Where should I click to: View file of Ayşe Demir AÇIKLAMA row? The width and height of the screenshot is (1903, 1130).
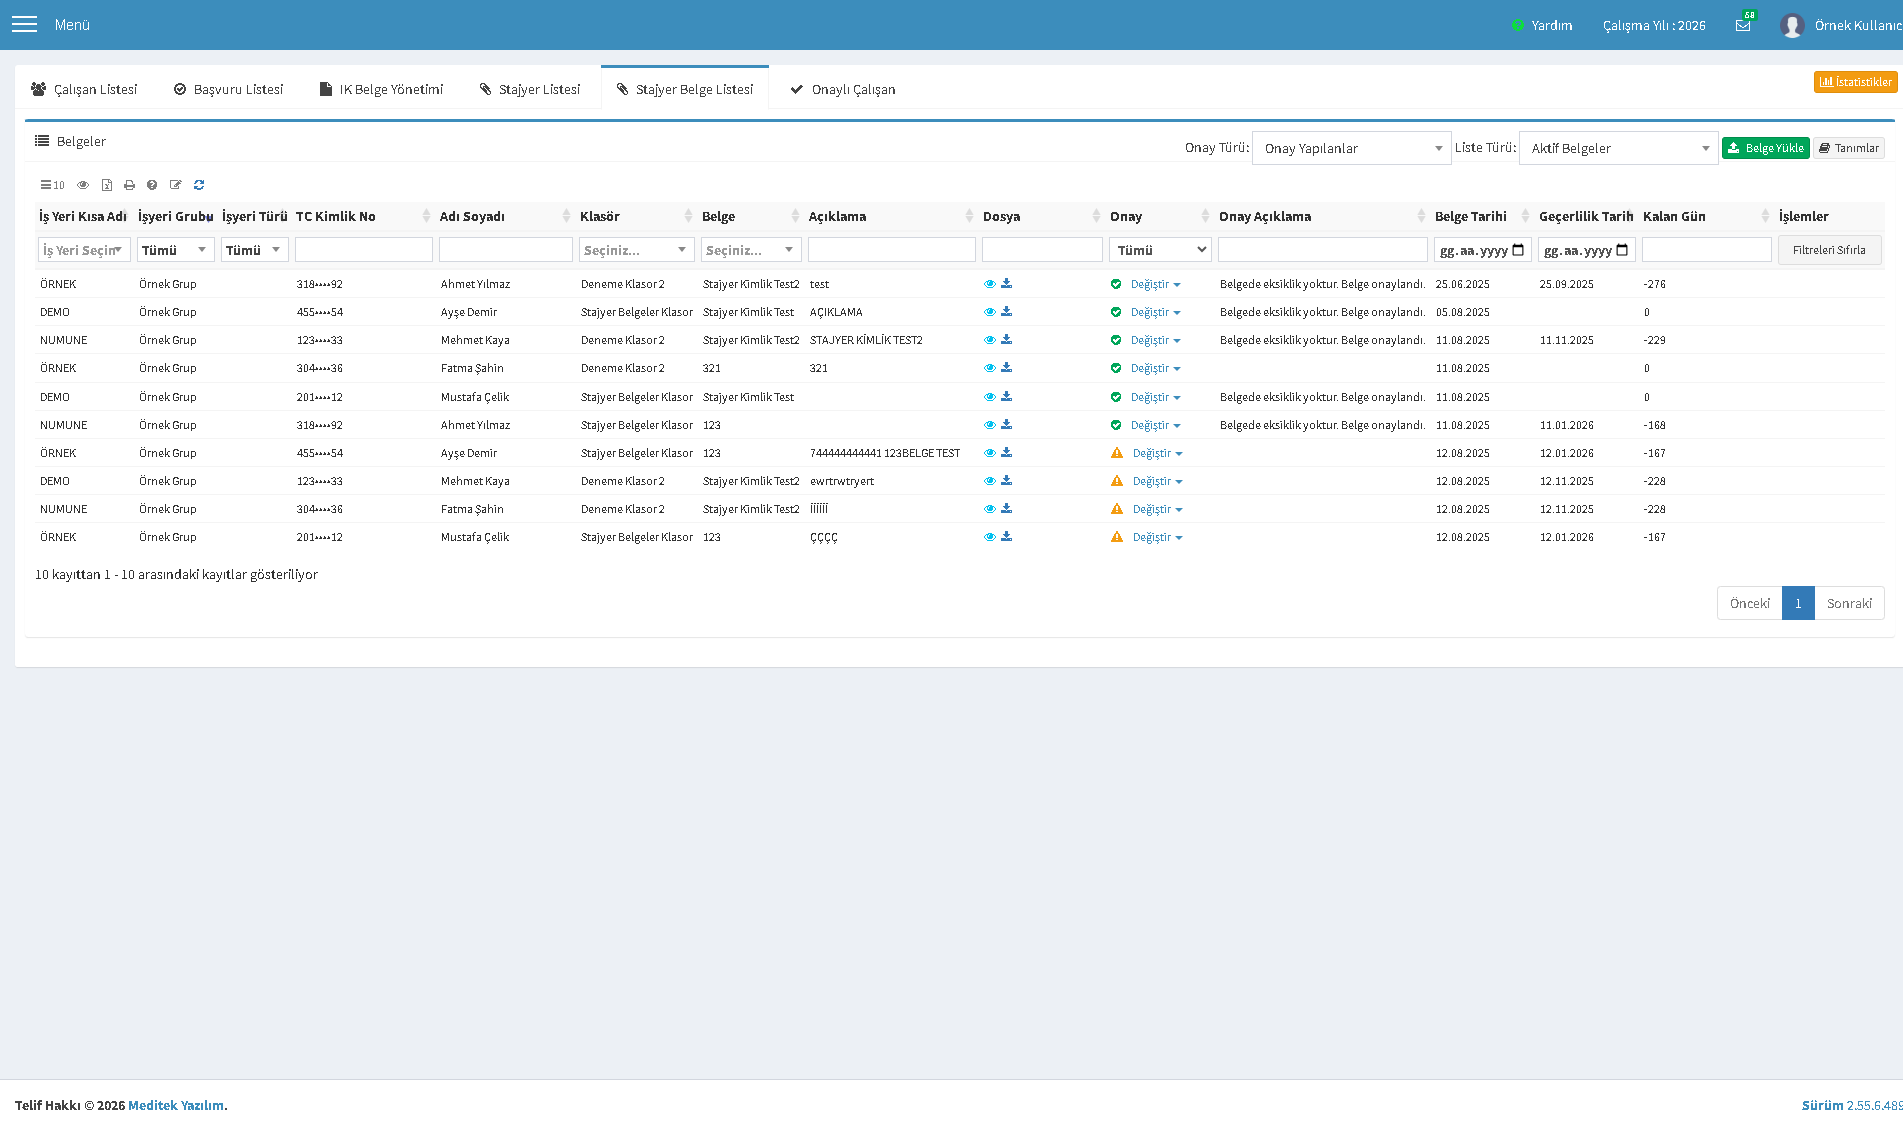(989, 312)
